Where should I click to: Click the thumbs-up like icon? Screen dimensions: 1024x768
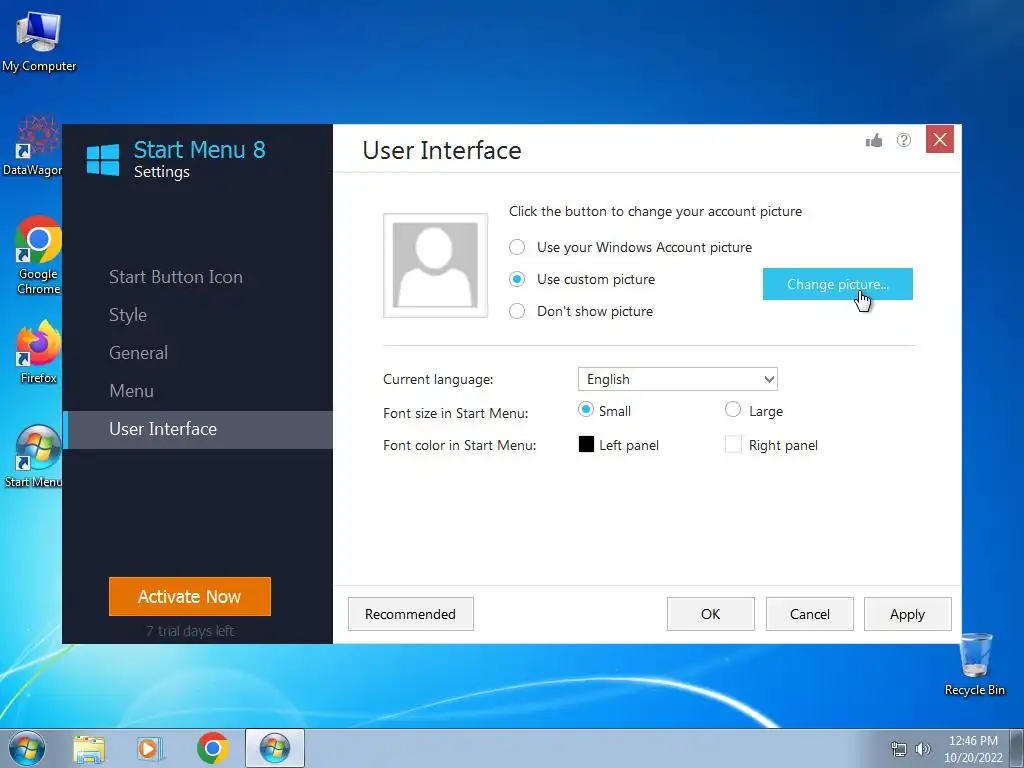pos(874,140)
